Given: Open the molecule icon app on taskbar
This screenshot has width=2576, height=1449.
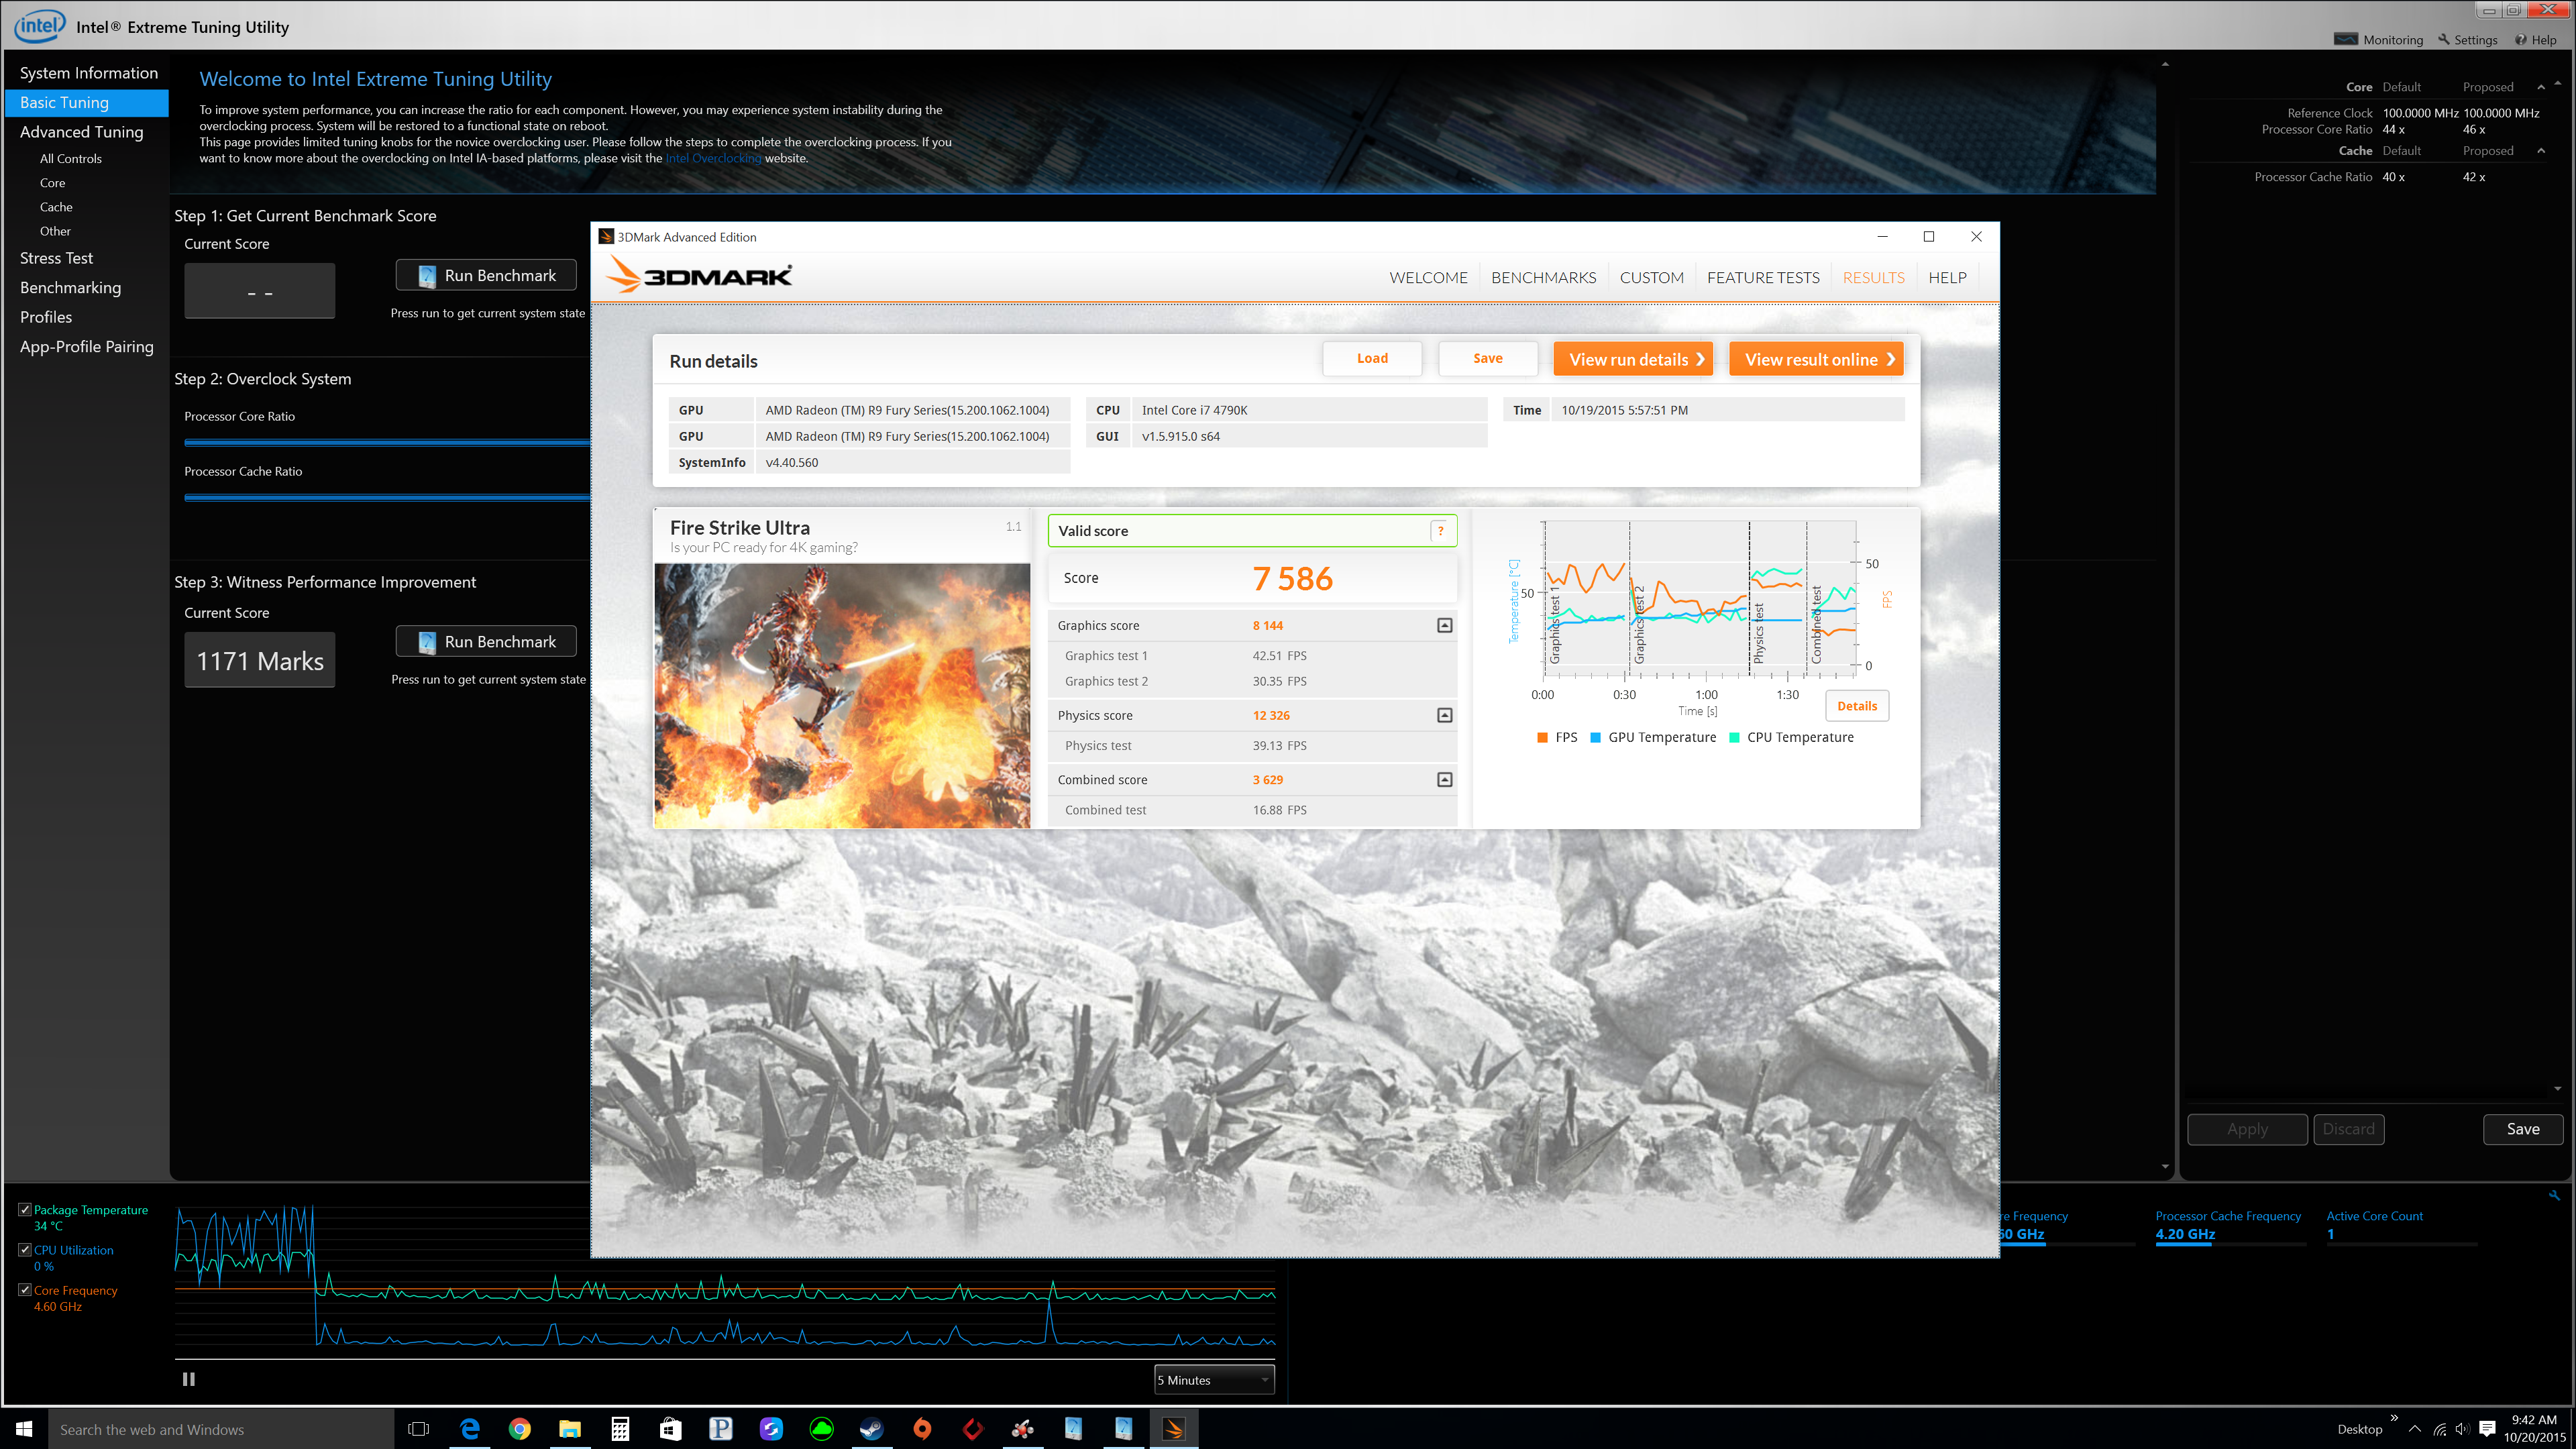Looking at the screenshot, I should coord(1023,1429).
